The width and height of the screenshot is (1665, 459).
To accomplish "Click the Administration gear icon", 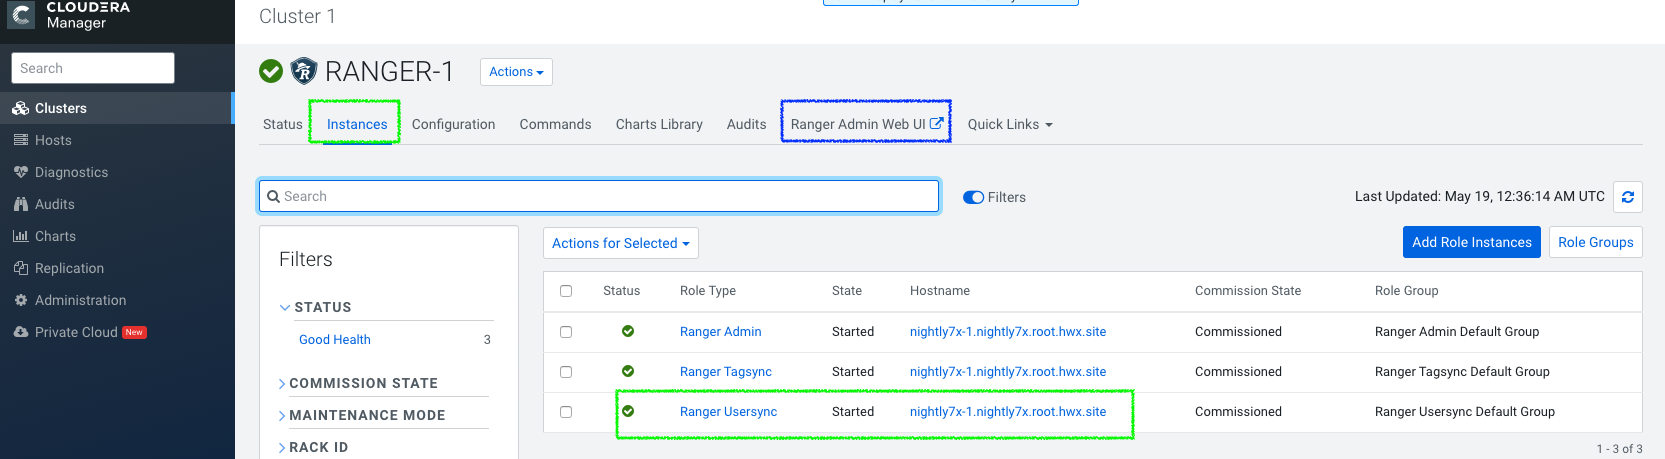I will [20, 300].
